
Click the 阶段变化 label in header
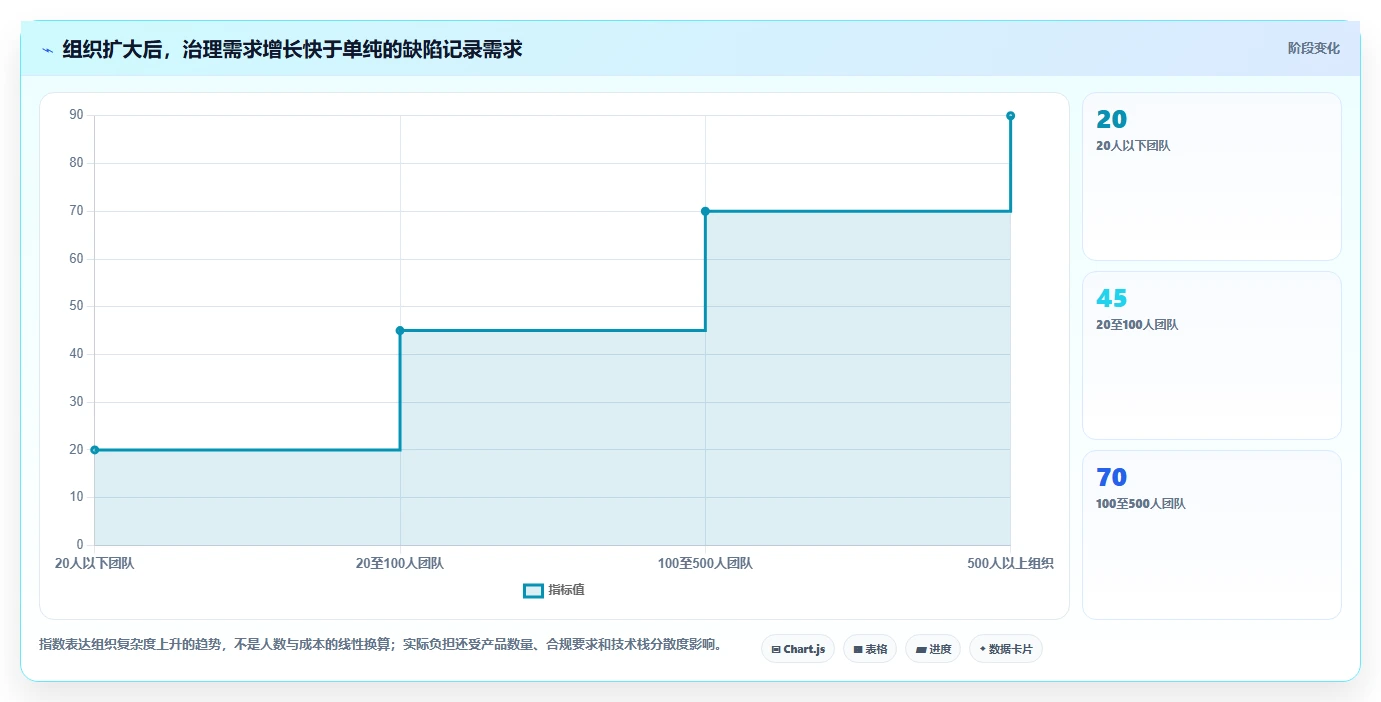coord(1313,48)
